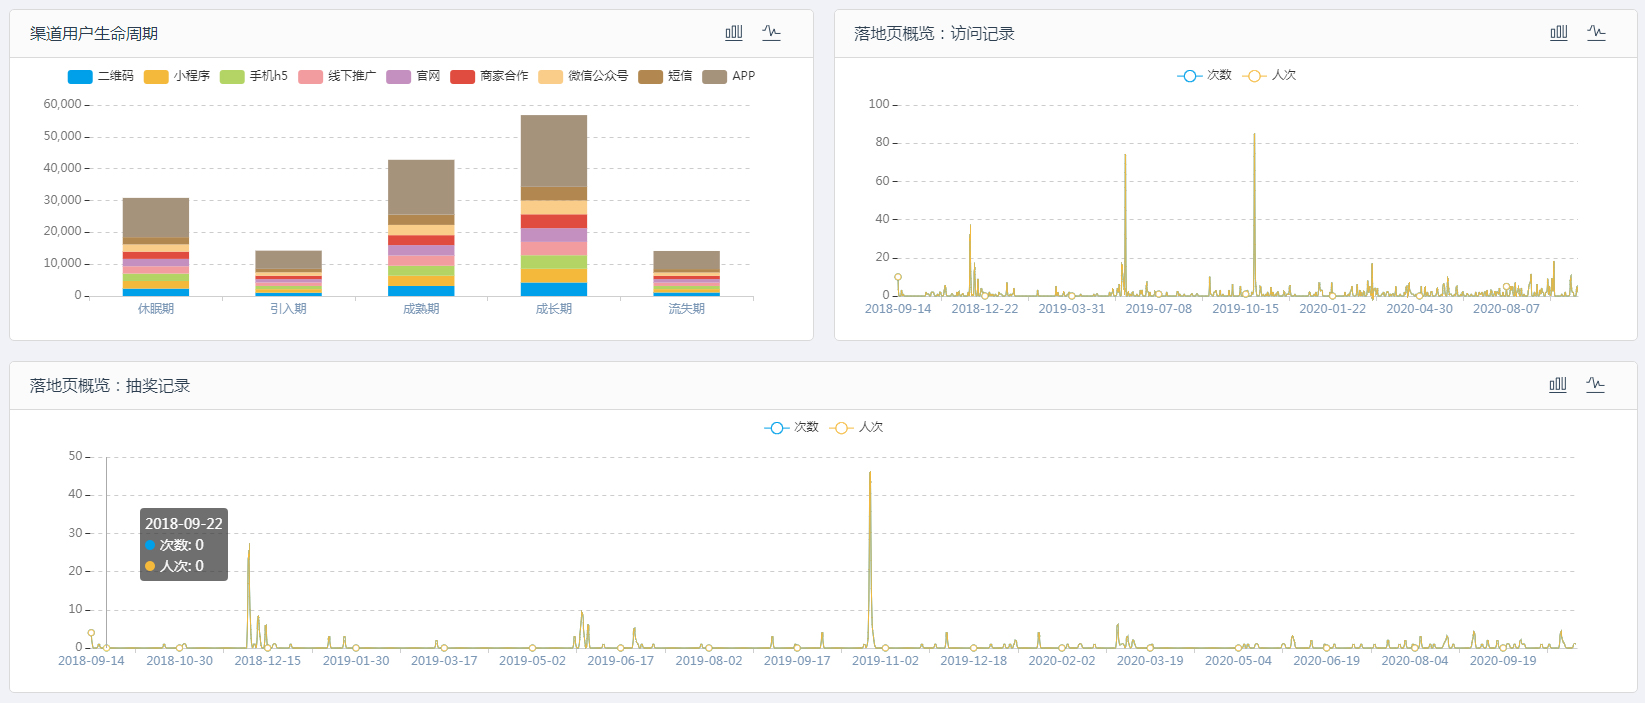Toggle 人次 series in lottery records chart
The height and width of the screenshot is (703, 1645).
click(857, 427)
